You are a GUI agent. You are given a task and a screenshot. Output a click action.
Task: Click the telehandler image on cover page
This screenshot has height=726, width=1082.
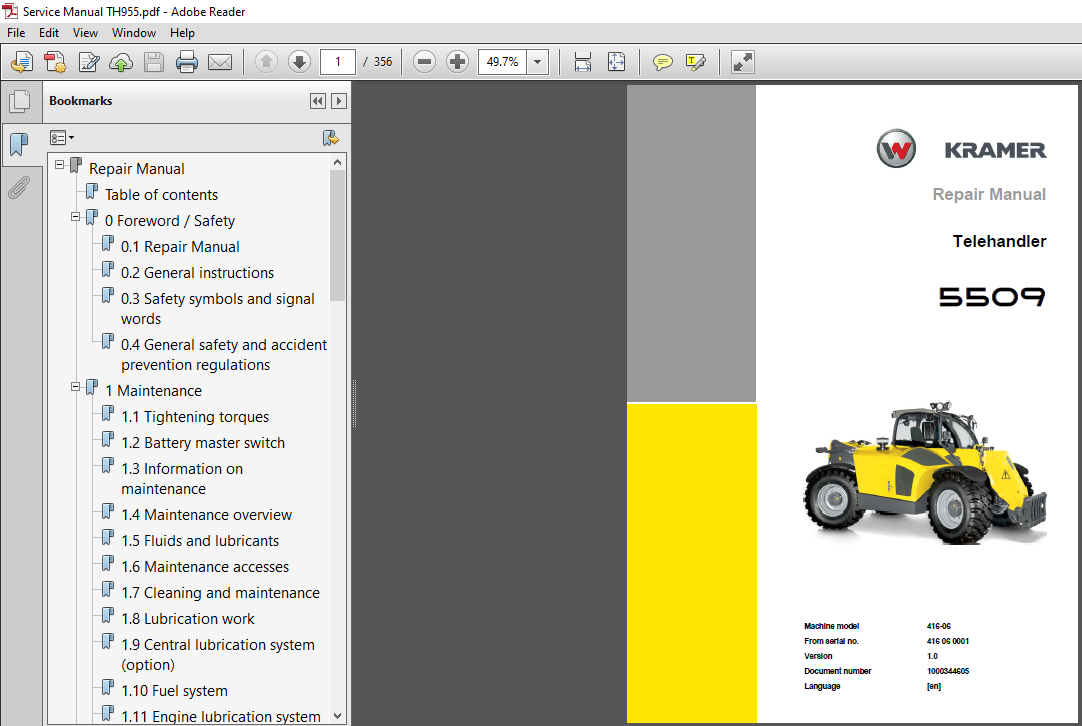pyautogui.click(x=925, y=473)
